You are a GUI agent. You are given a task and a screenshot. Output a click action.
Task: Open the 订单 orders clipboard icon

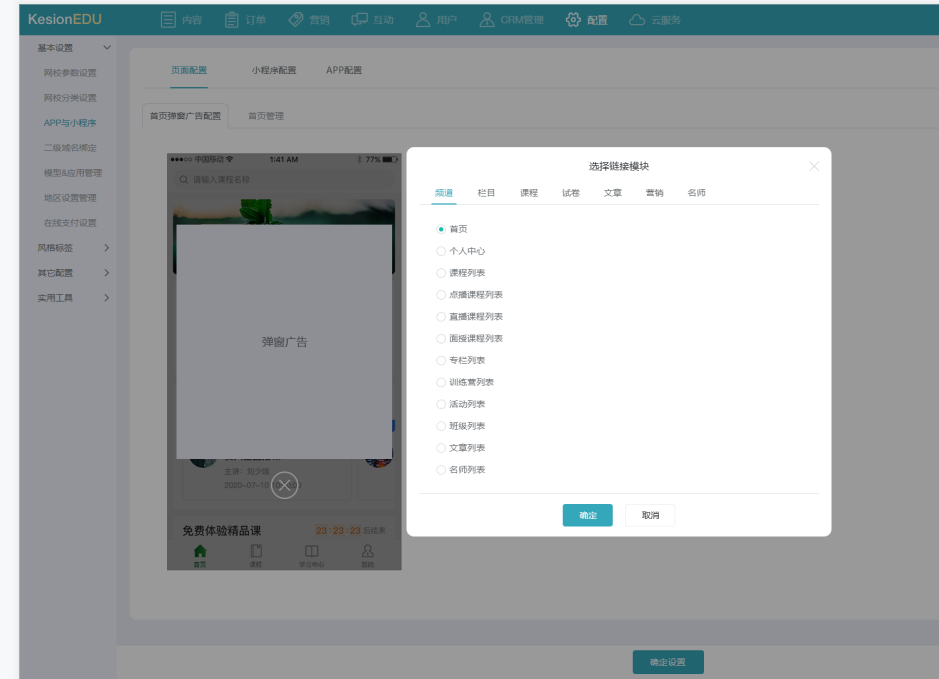coord(232,19)
